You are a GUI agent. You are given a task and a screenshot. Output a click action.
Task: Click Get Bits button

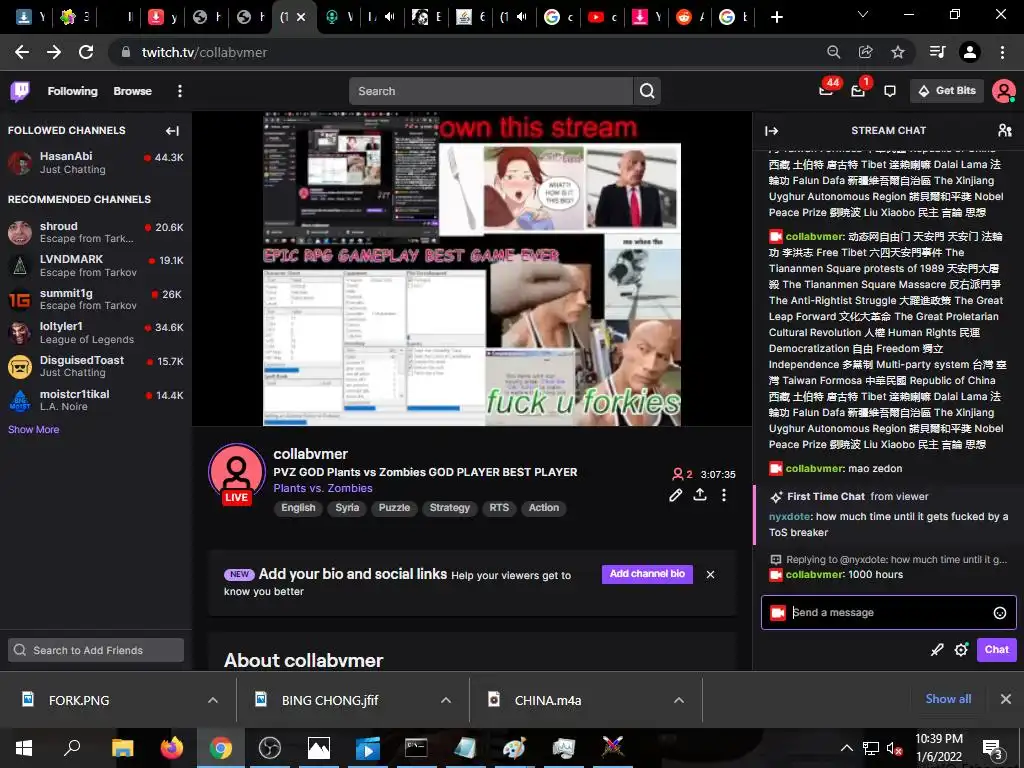[x=947, y=91]
